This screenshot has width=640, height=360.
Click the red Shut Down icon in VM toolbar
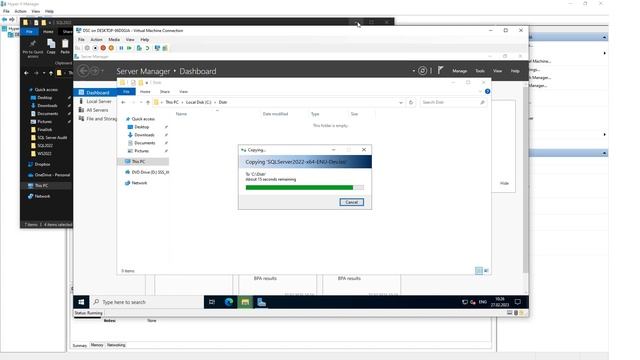point(103,48)
